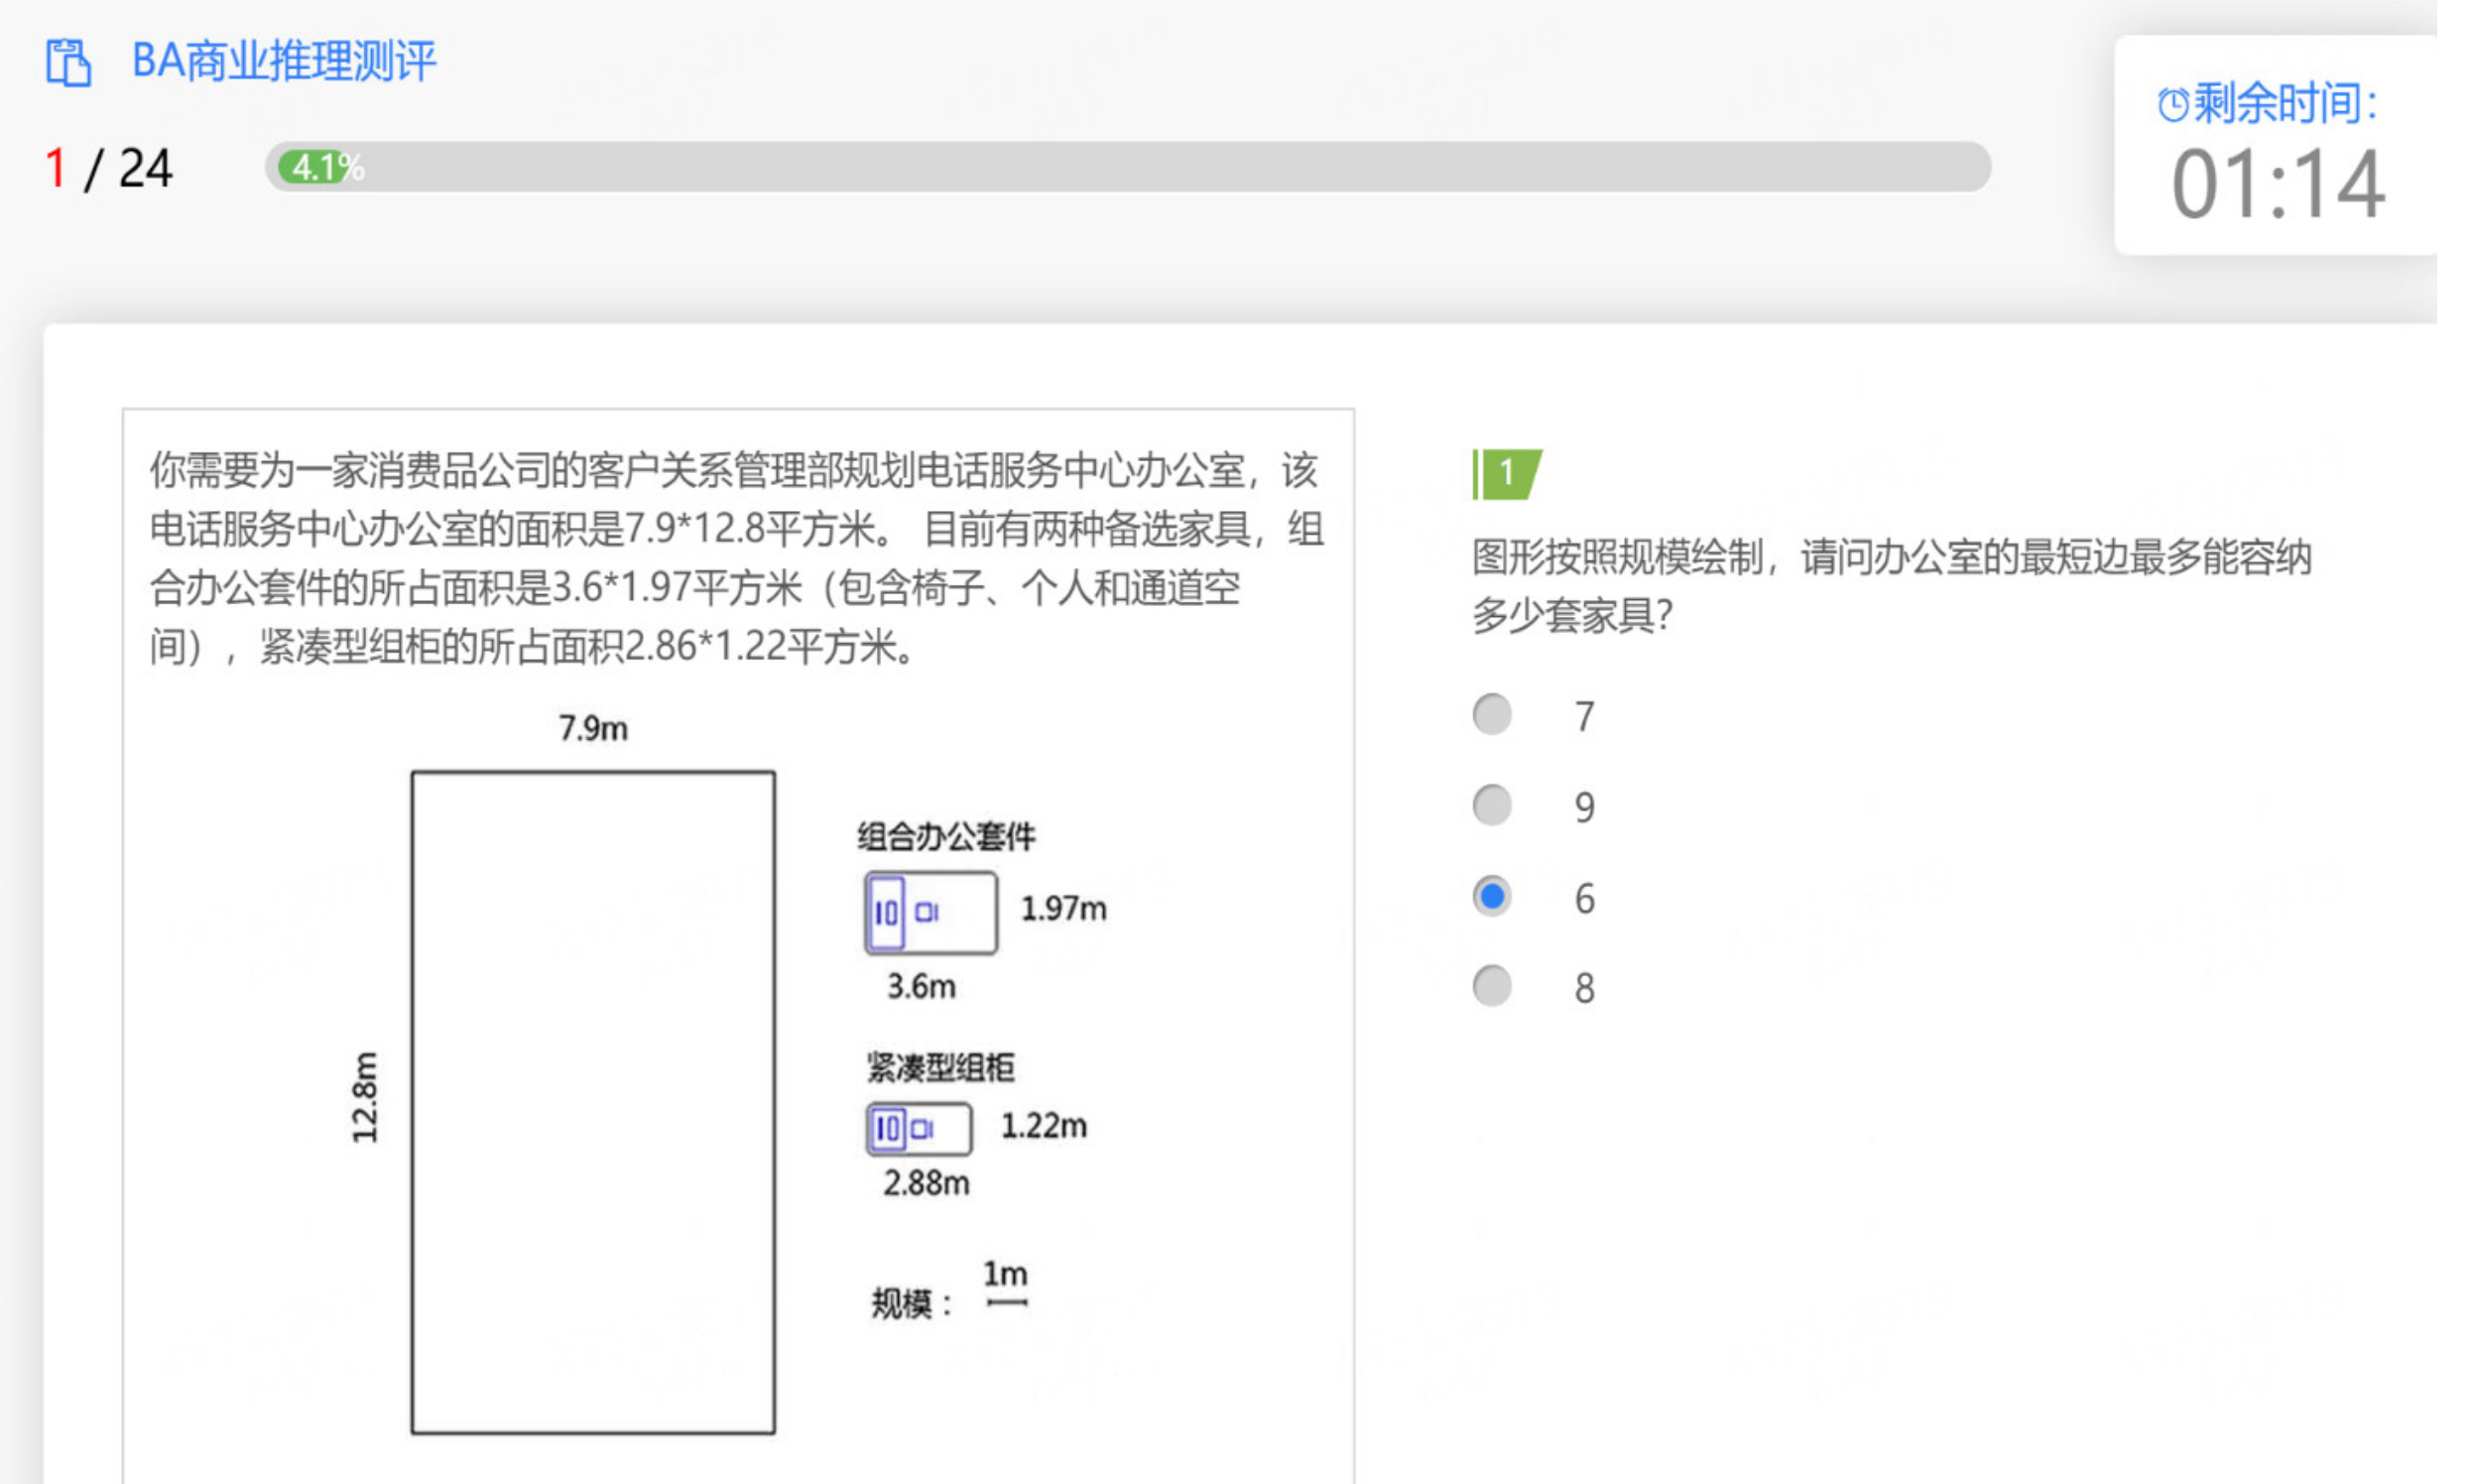Select the radio button for answer 6
Screen dimensions: 2474x1484
1491,896
